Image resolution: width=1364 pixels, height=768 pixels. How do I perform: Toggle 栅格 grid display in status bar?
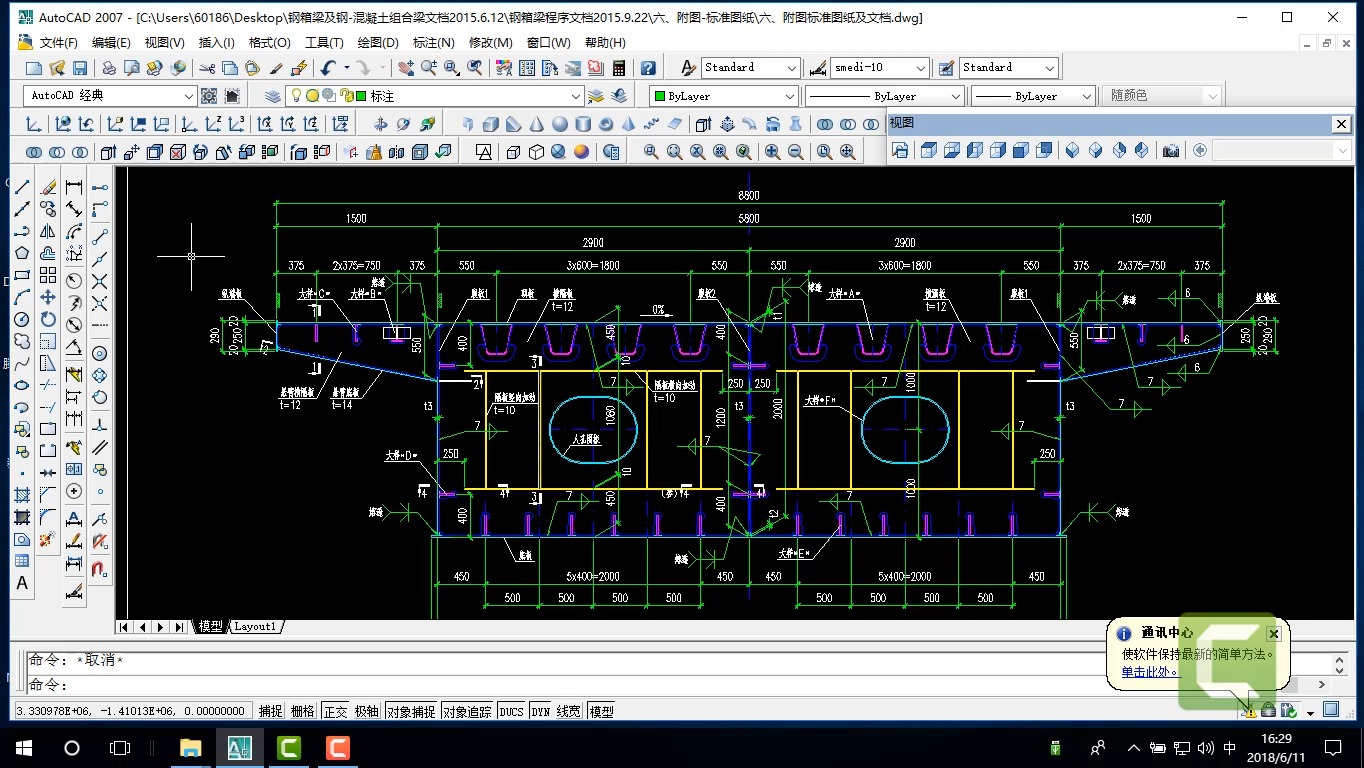pyautogui.click(x=302, y=711)
